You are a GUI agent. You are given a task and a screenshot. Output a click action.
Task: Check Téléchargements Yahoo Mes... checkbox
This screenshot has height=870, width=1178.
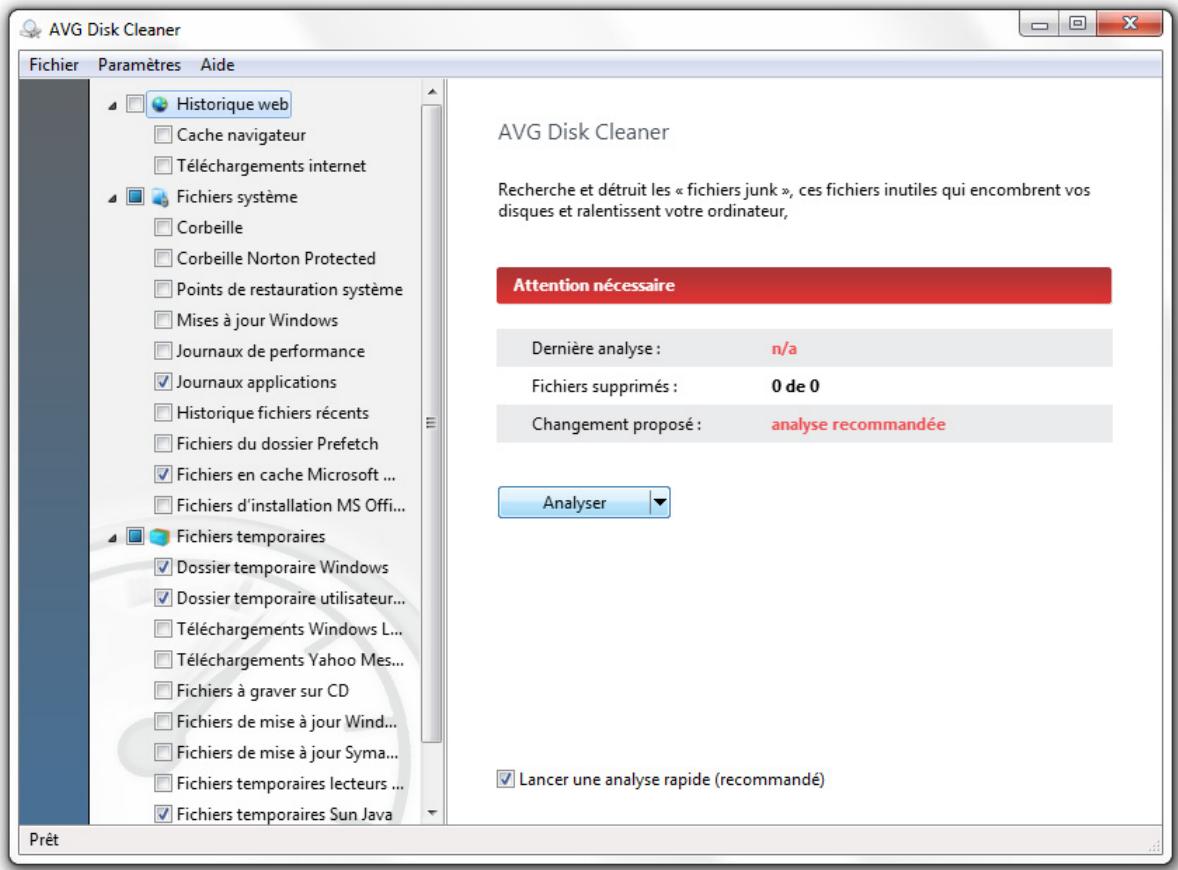(x=163, y=660)
